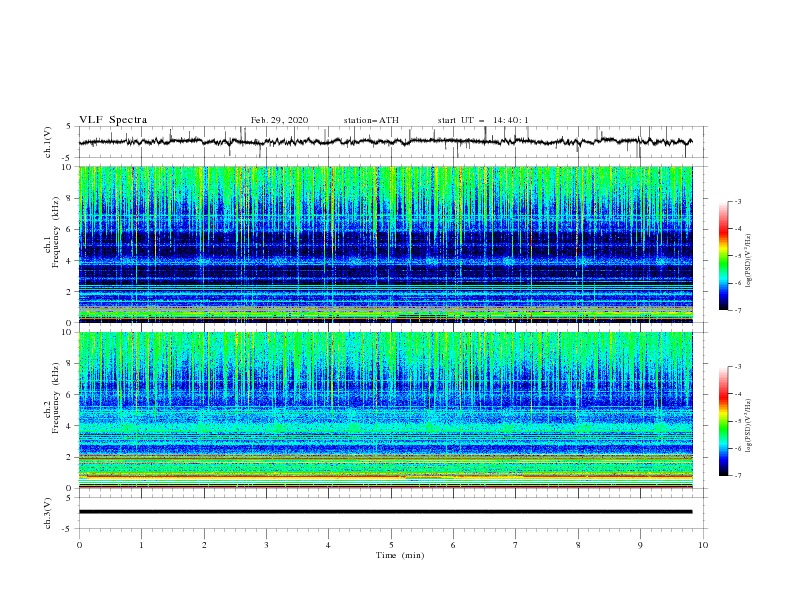The width and height of the screenshot is (792, 612).
Task: Click the "-3" label on ch.1 color scale
Action: [737, 201]
